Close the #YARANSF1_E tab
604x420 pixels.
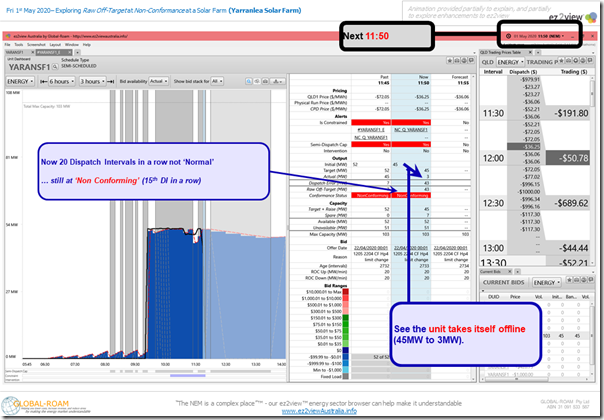click(70, 52)
